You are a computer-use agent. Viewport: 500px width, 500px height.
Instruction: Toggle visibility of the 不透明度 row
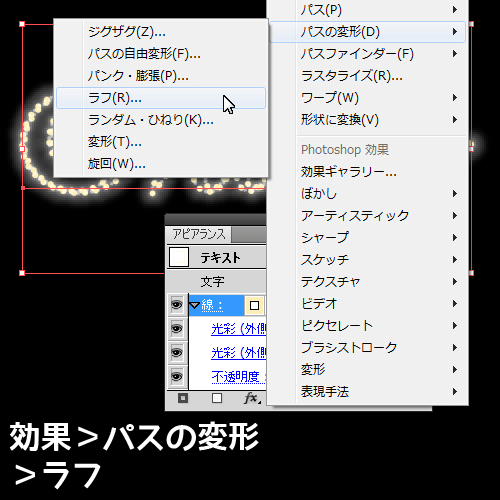point(177,376)
